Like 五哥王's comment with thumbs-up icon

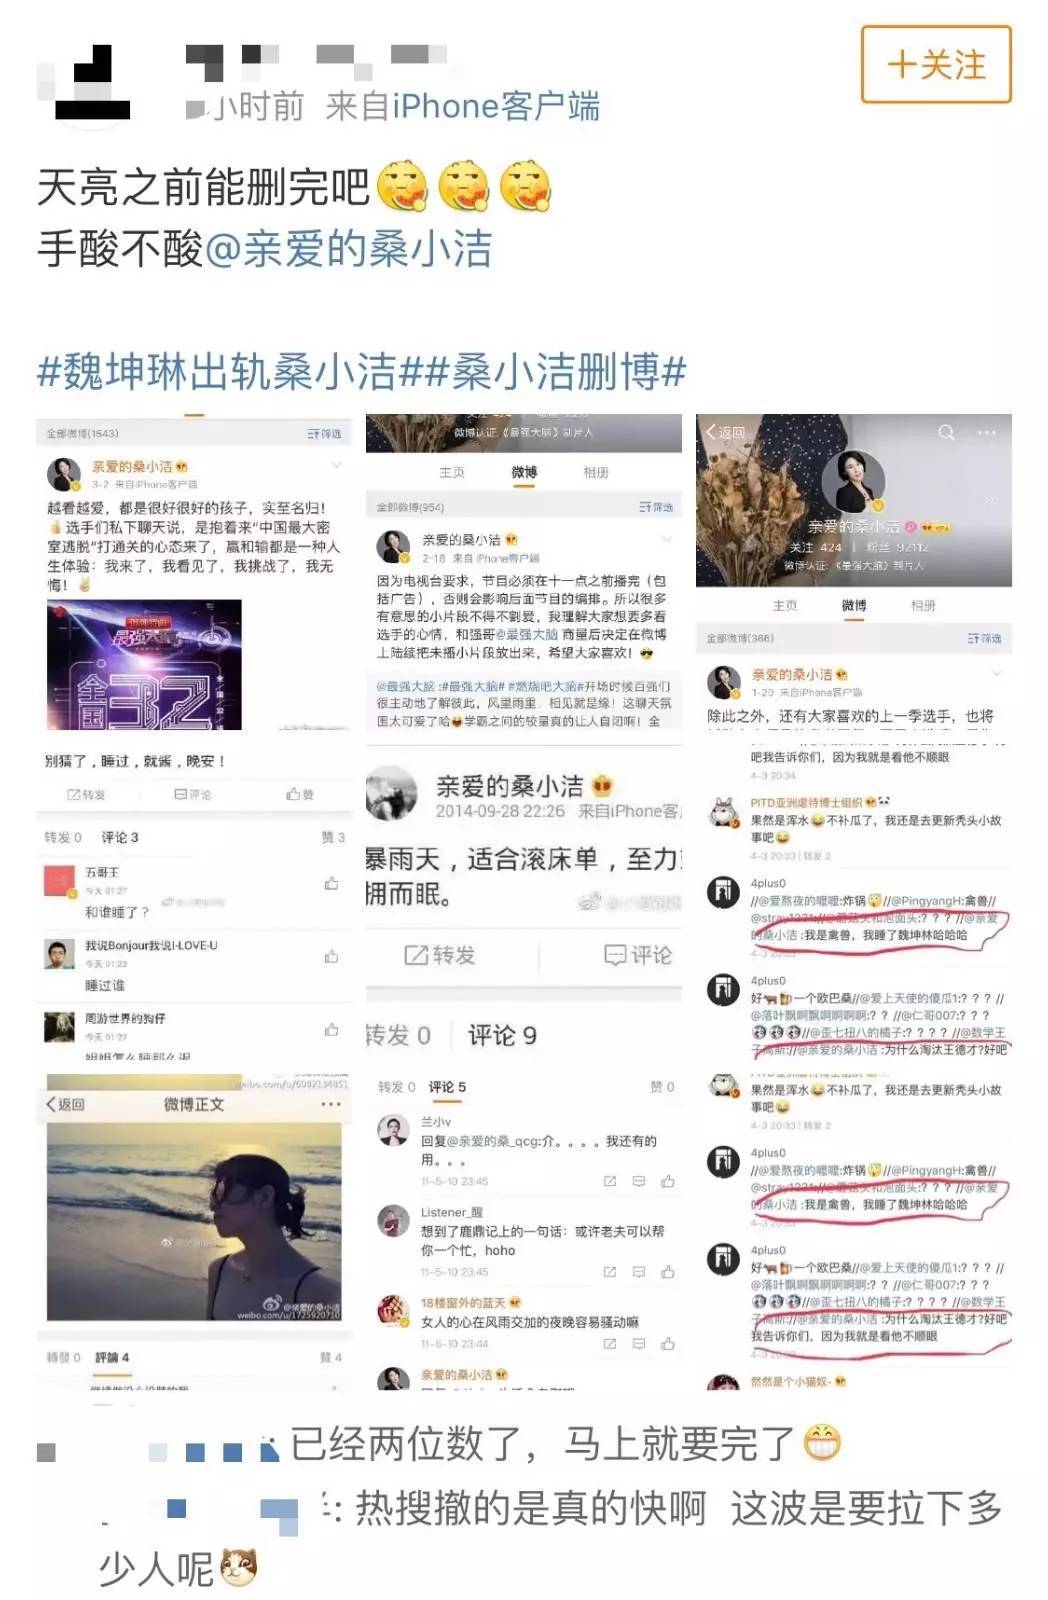pyautogui.click(x=331, y=883)
